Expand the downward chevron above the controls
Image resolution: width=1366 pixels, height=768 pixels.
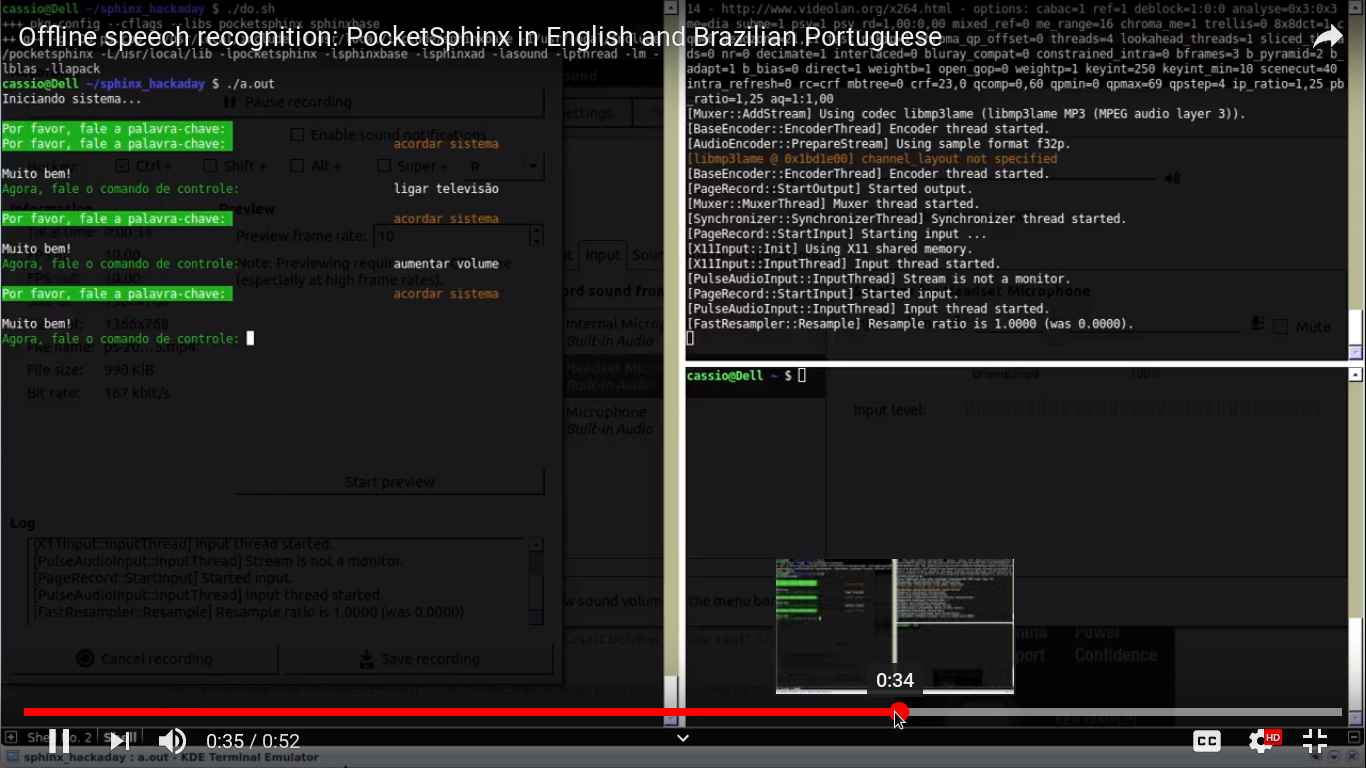point(683,738)
